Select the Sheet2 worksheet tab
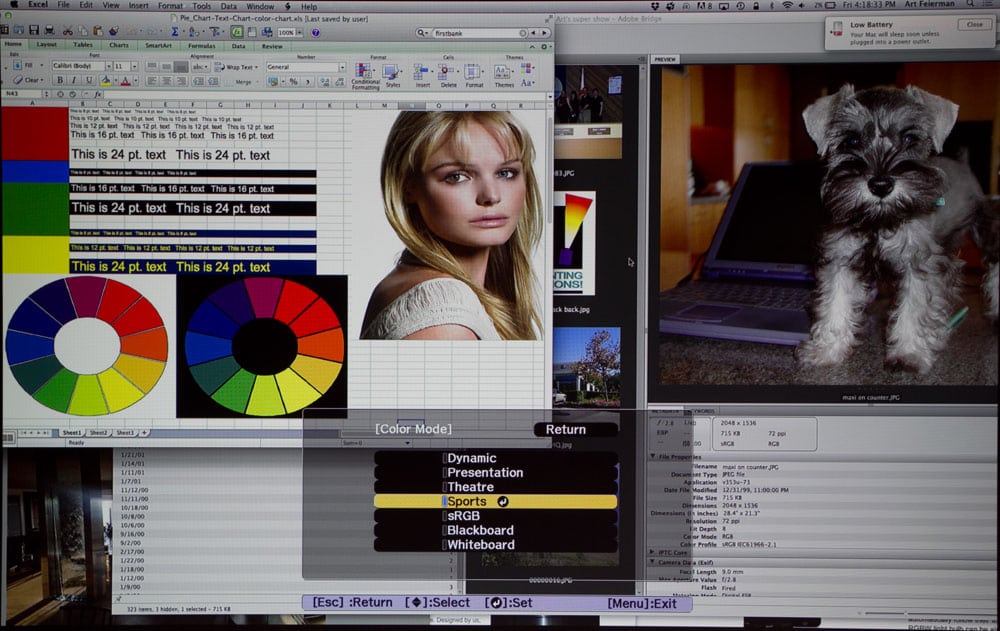Viewport: 1000px width, 631px height. (98, 433)
